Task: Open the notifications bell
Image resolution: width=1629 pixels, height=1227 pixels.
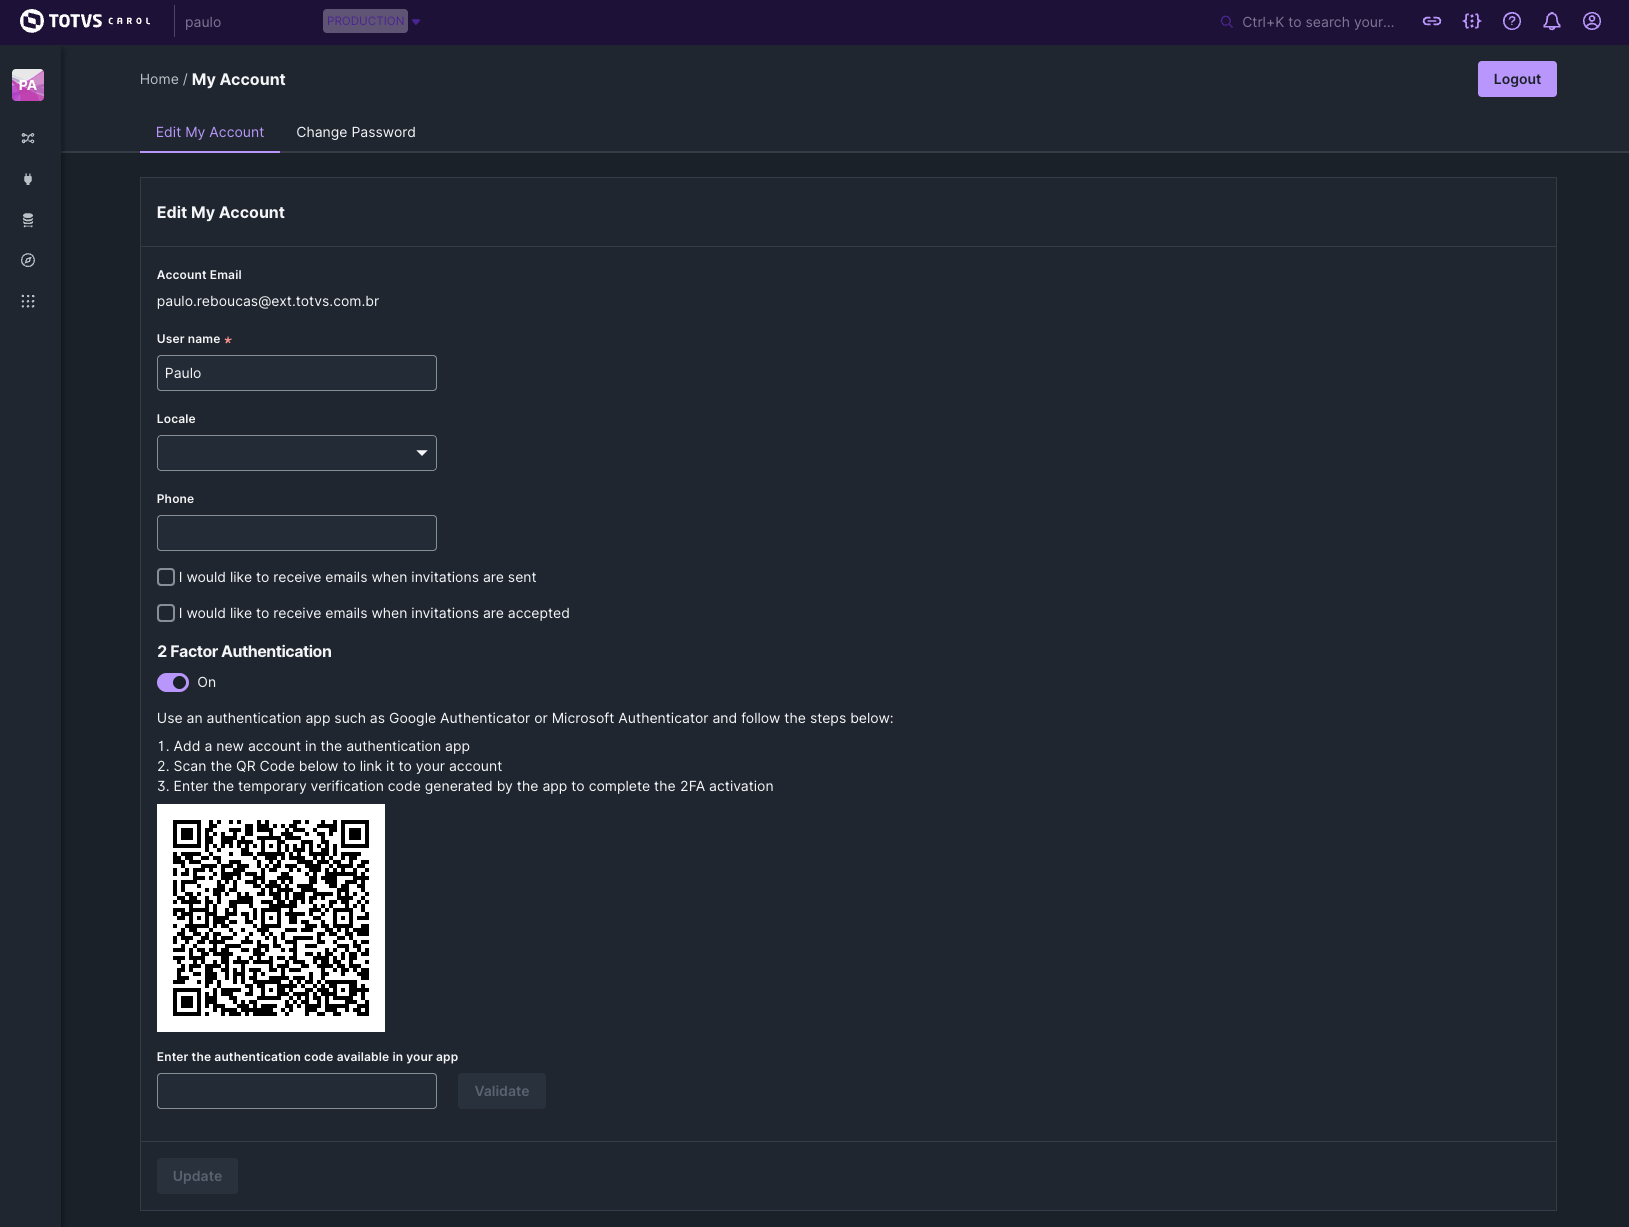Action: 1552,21
